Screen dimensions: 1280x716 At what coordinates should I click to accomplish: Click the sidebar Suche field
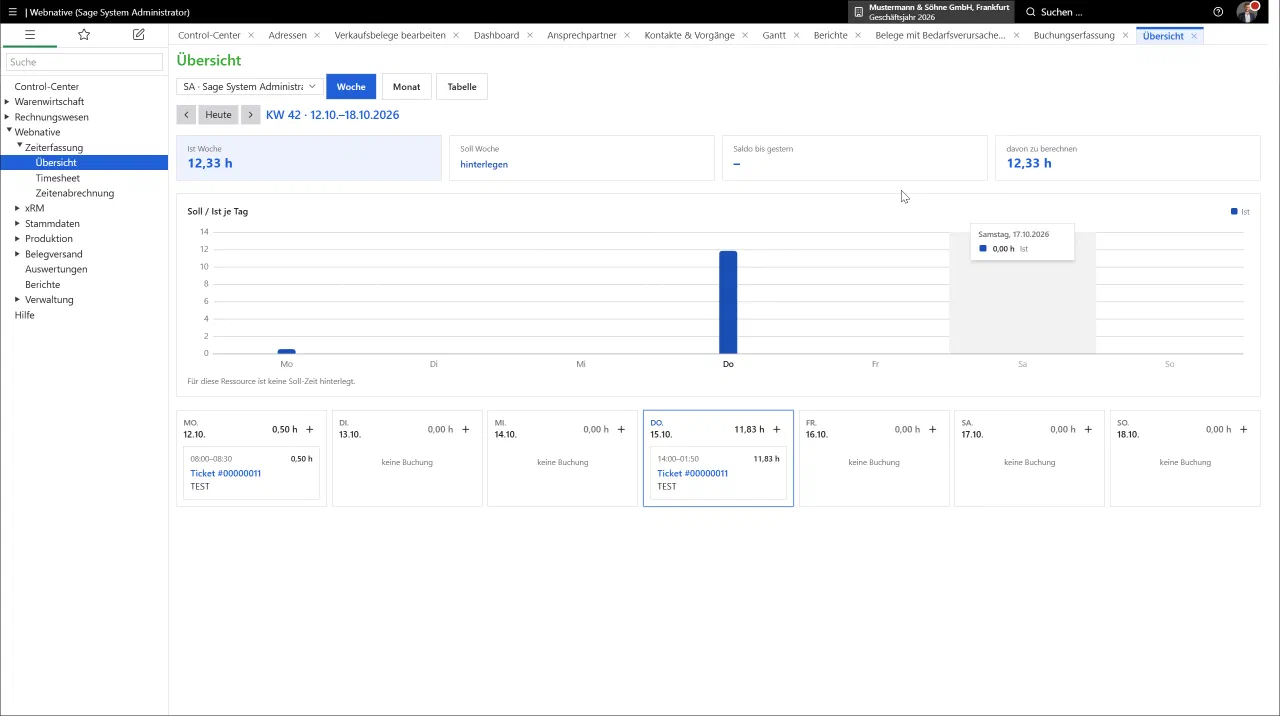click(x=84, y=62)
